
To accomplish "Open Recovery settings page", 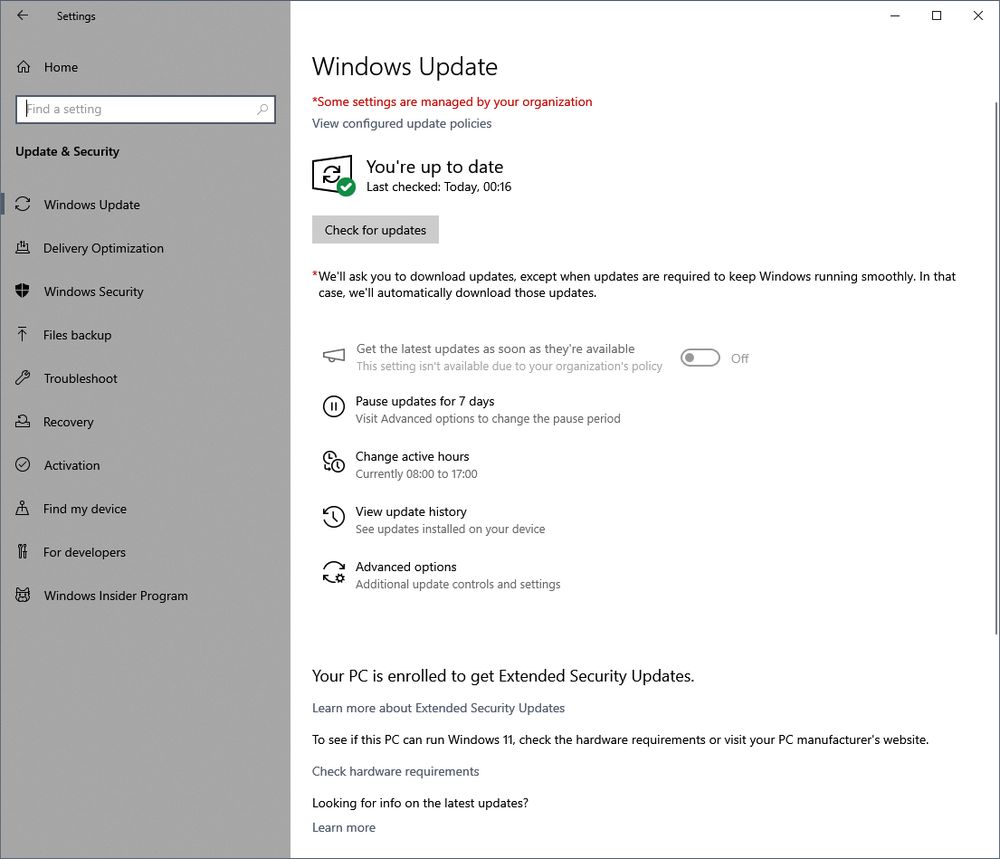I will [x=145, y=421].
